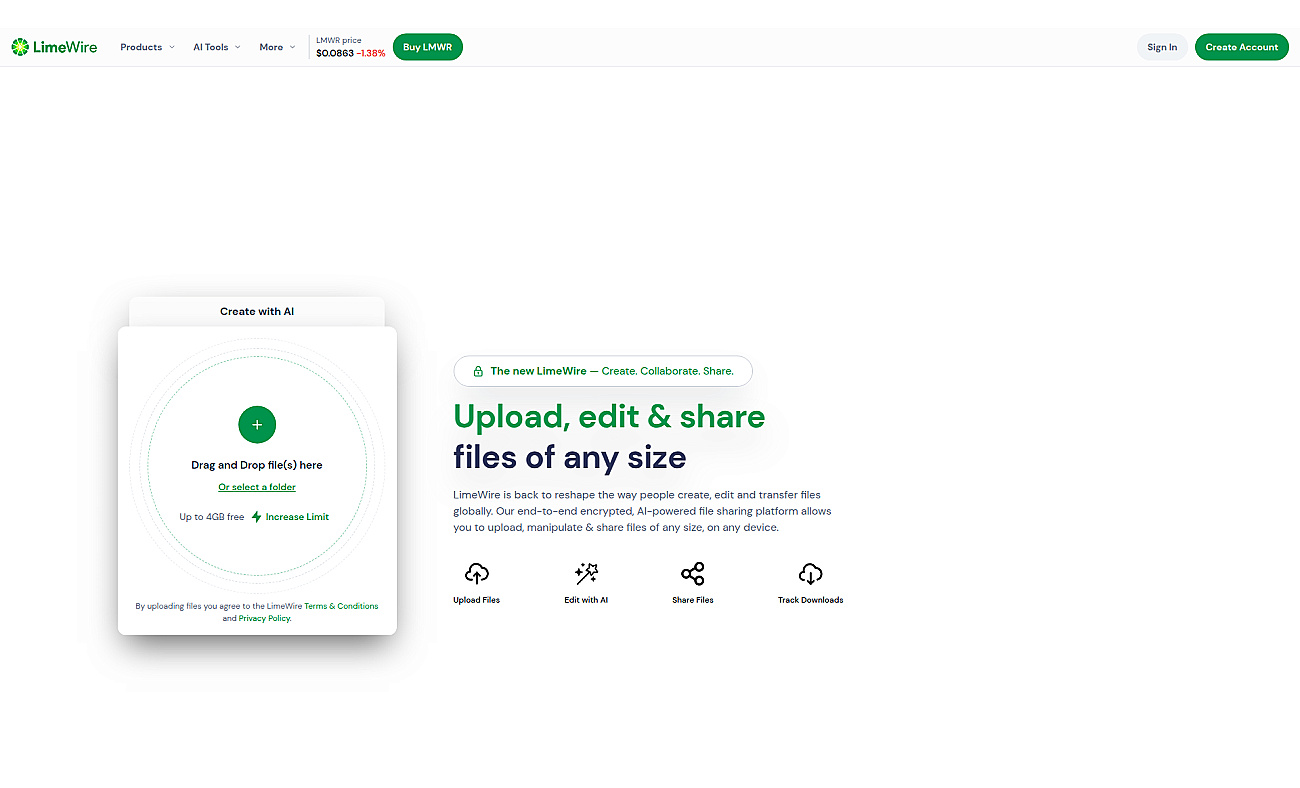
Task: Click the Share Files label
Action: click(693, 600)
